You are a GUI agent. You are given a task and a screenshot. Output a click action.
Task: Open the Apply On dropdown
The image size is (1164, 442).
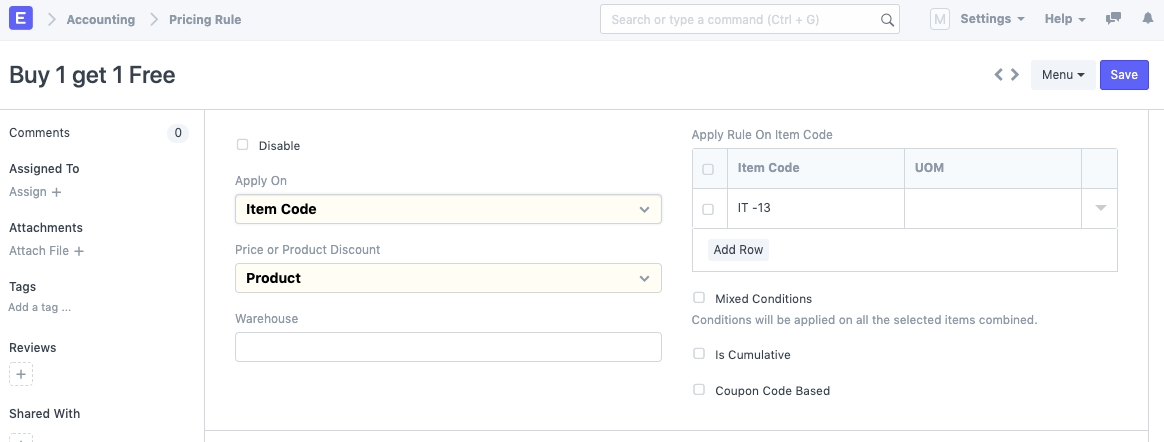coord(448,209)
